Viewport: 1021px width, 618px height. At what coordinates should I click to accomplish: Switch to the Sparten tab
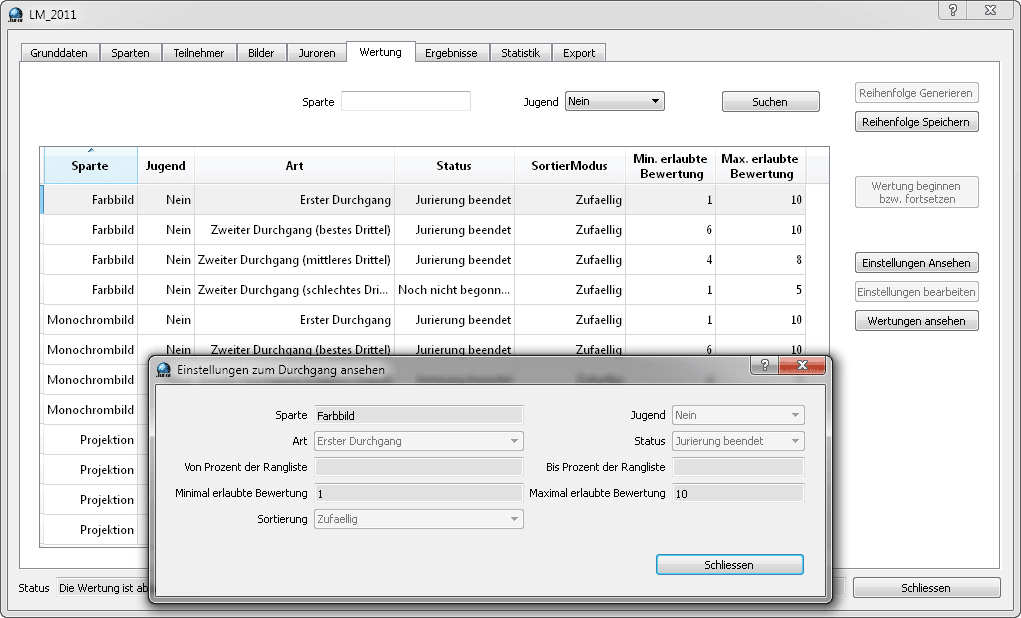[x=130, y=53]
